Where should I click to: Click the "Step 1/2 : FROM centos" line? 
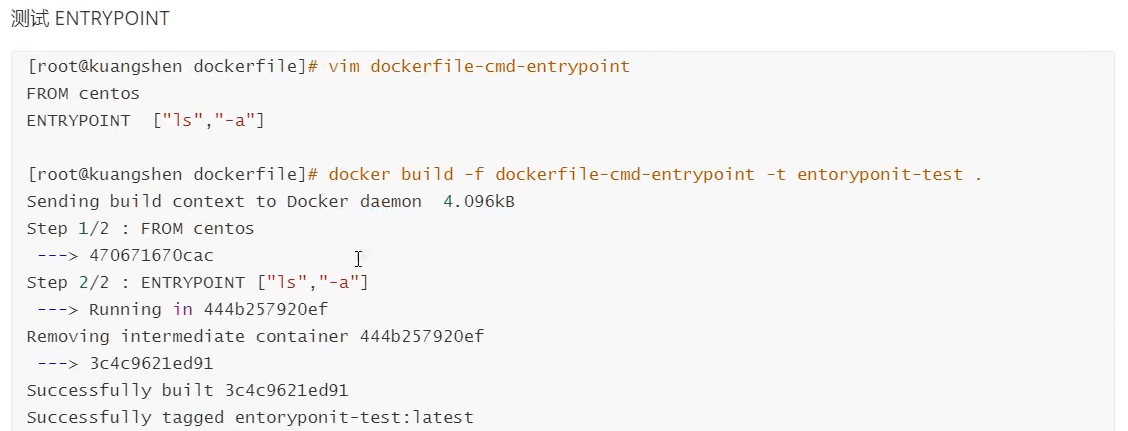click(x=140, y=229)
